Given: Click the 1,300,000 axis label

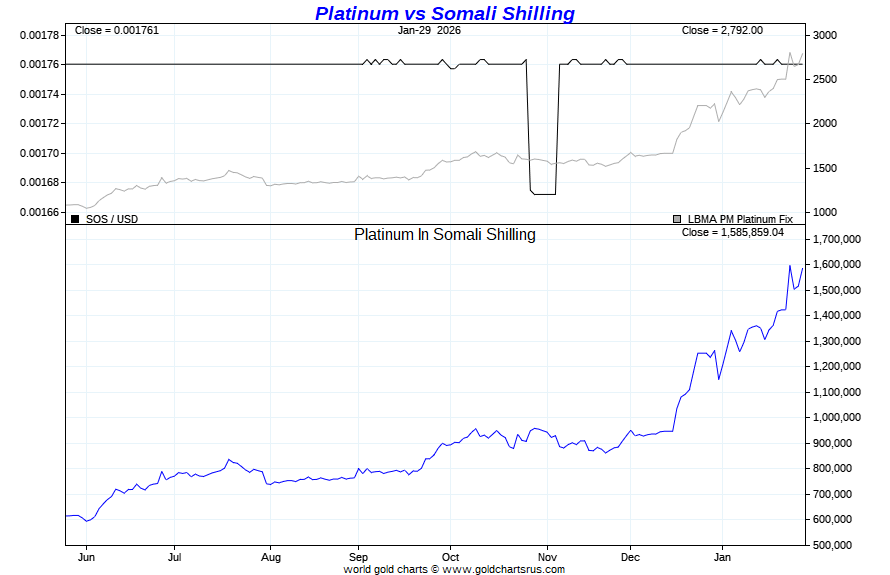Looking at the screenshot, I should click(837, 341).
